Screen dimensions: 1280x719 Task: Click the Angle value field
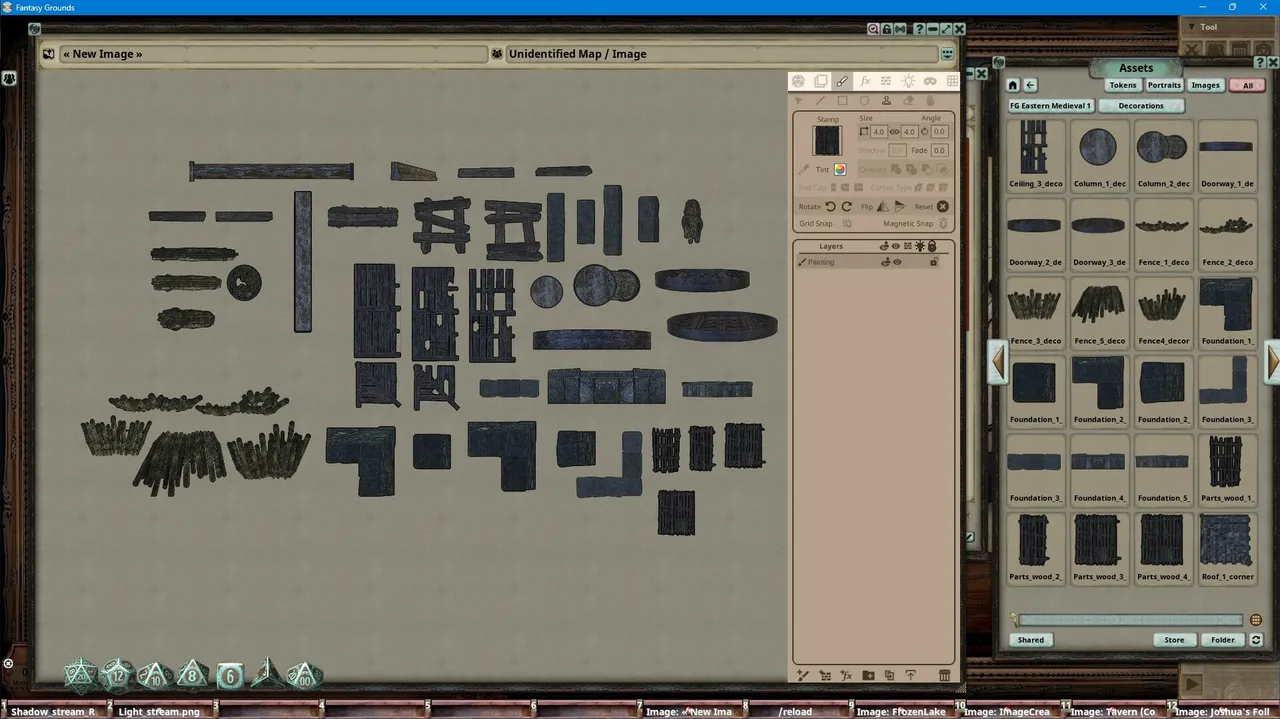(939, 132)
